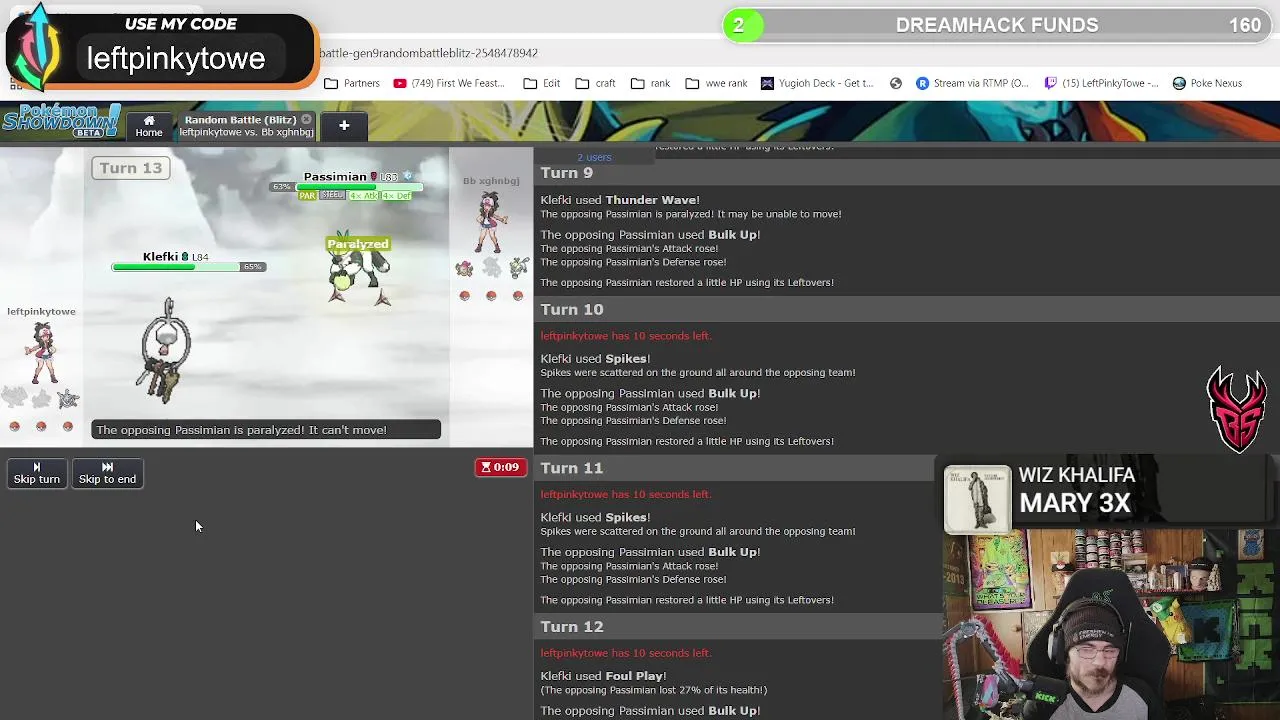Click your first Poké Ball icon

[x=14, y=426]
